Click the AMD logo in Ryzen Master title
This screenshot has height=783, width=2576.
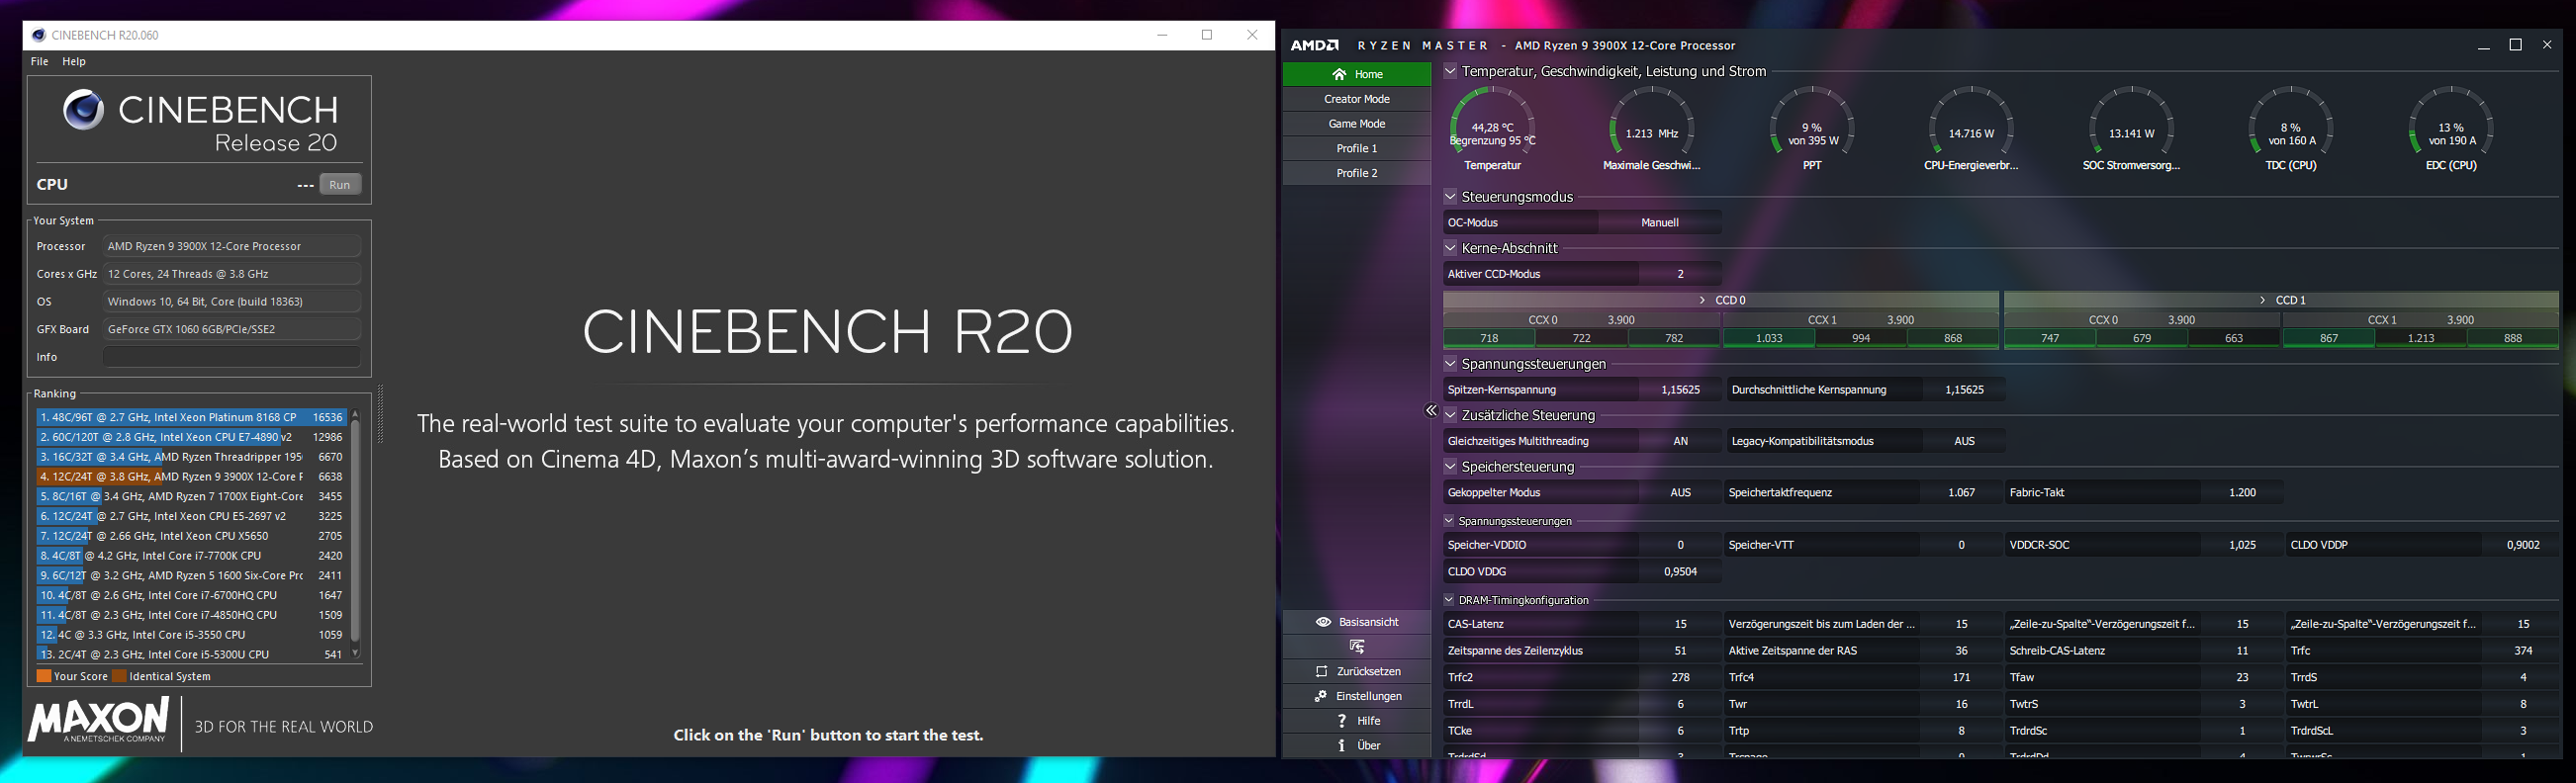click(1314, 45)
